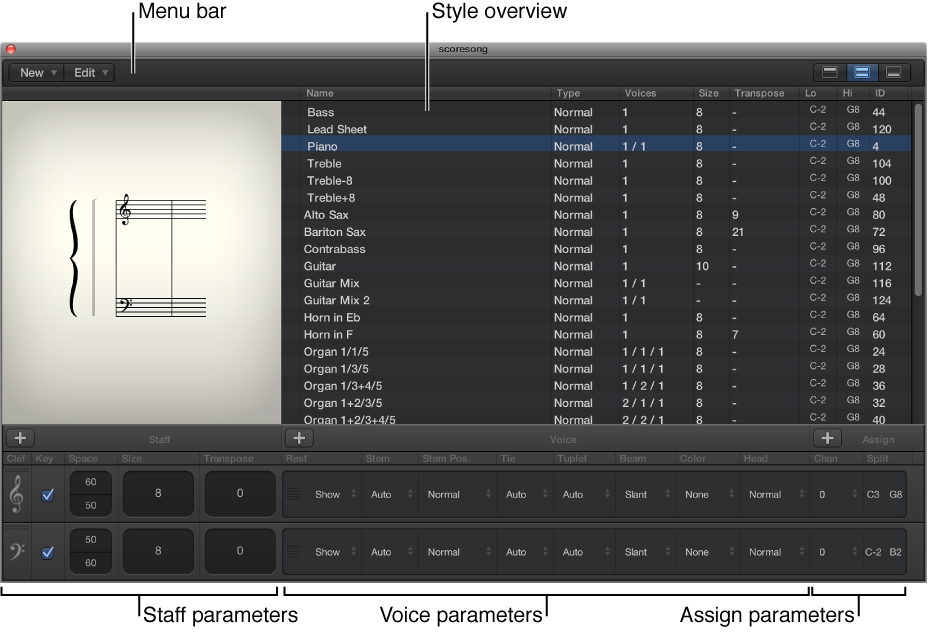Toggle Key checkbox for treble clef staff
This screenshot has width=928, height=634.
[x=47, y=495]
